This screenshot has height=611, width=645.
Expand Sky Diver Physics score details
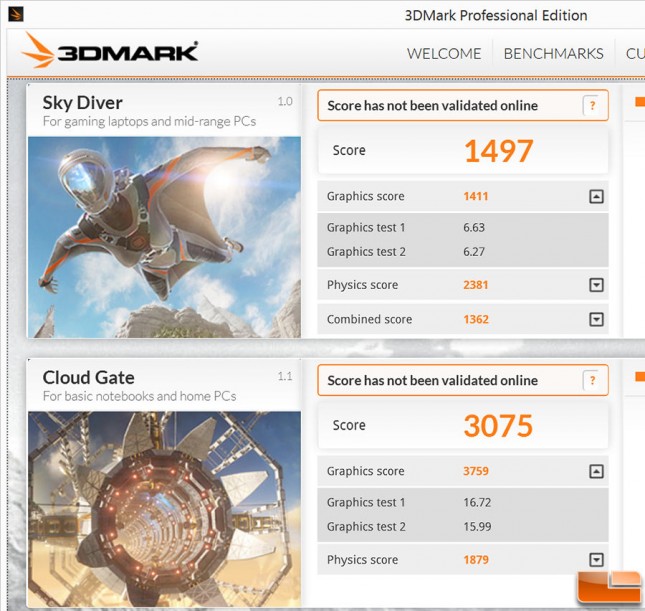coord(596,285)
